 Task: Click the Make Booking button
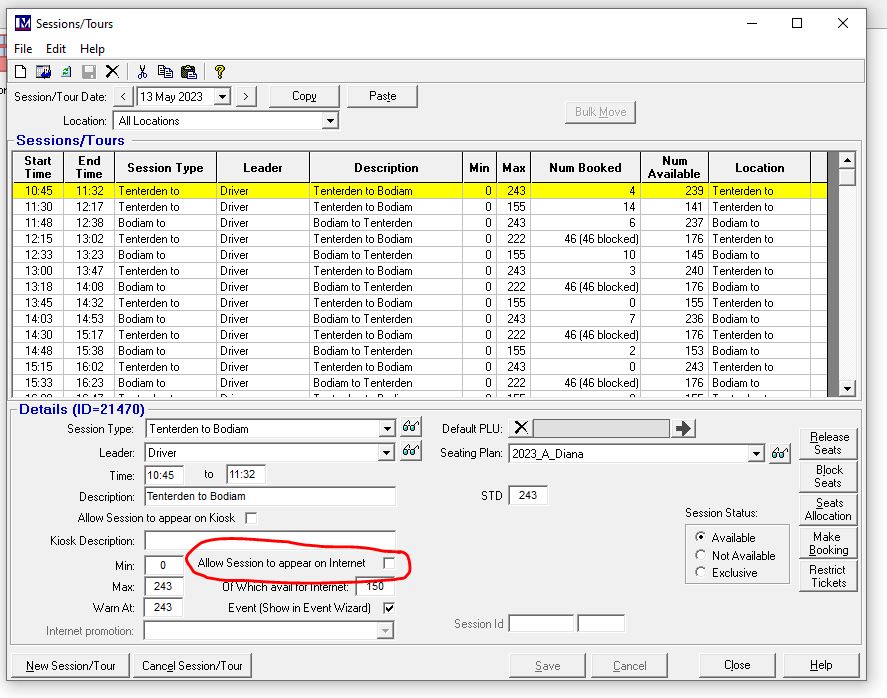[828, 543]
